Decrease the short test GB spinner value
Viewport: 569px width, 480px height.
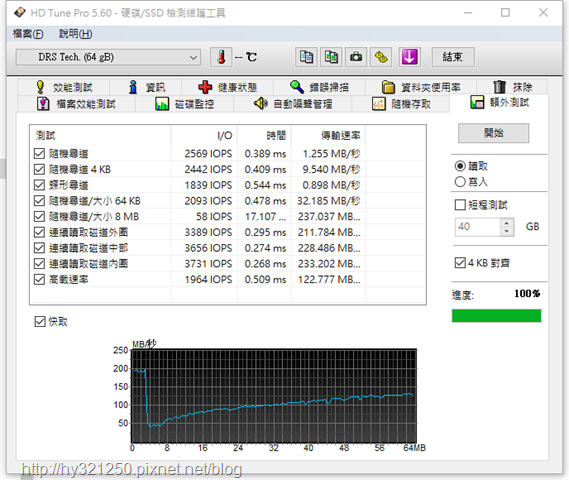(507, 231)
